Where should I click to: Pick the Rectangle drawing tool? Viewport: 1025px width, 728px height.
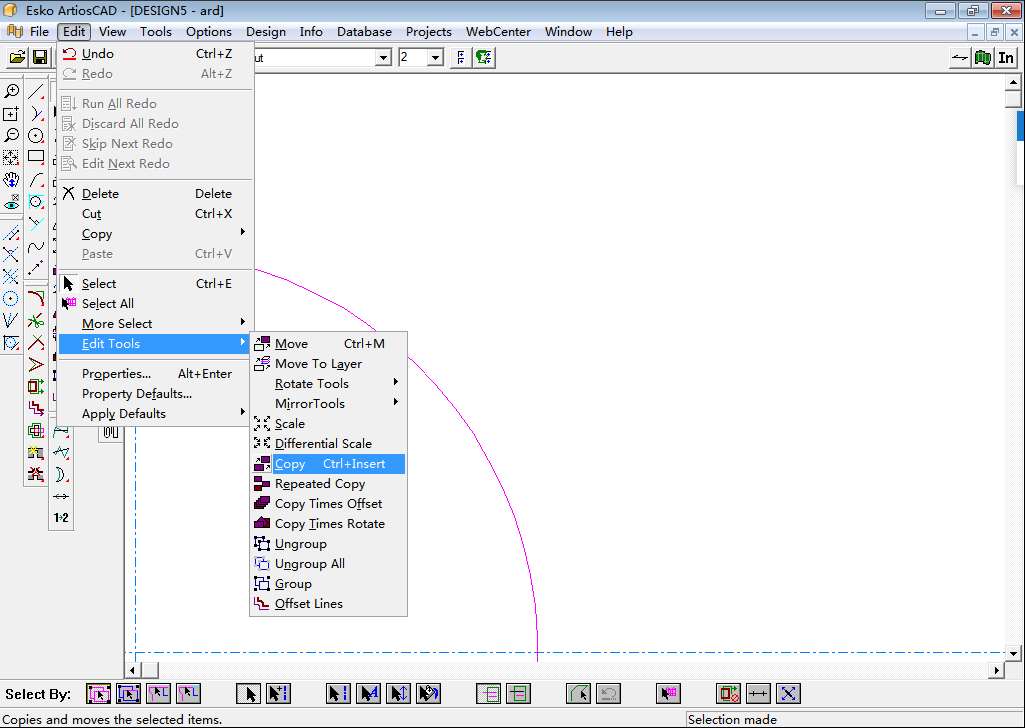(x=36, y=157)
